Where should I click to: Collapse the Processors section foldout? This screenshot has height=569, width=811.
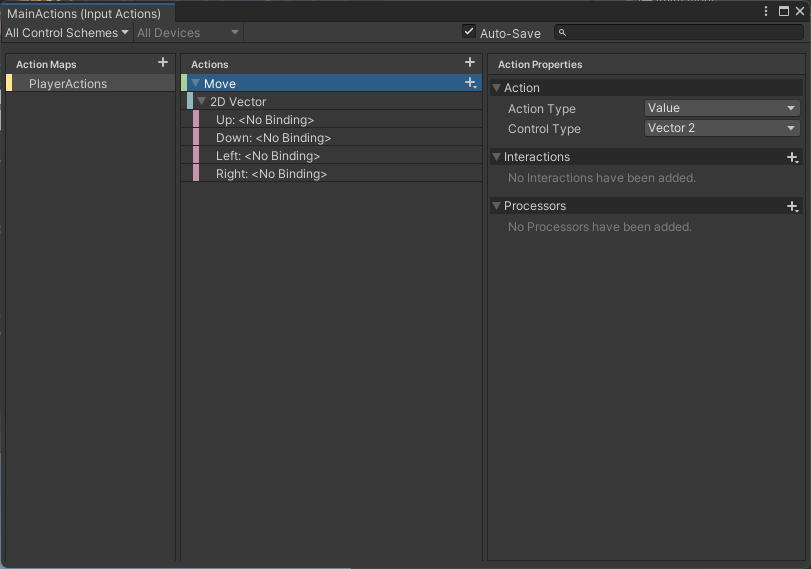point(497,206)
